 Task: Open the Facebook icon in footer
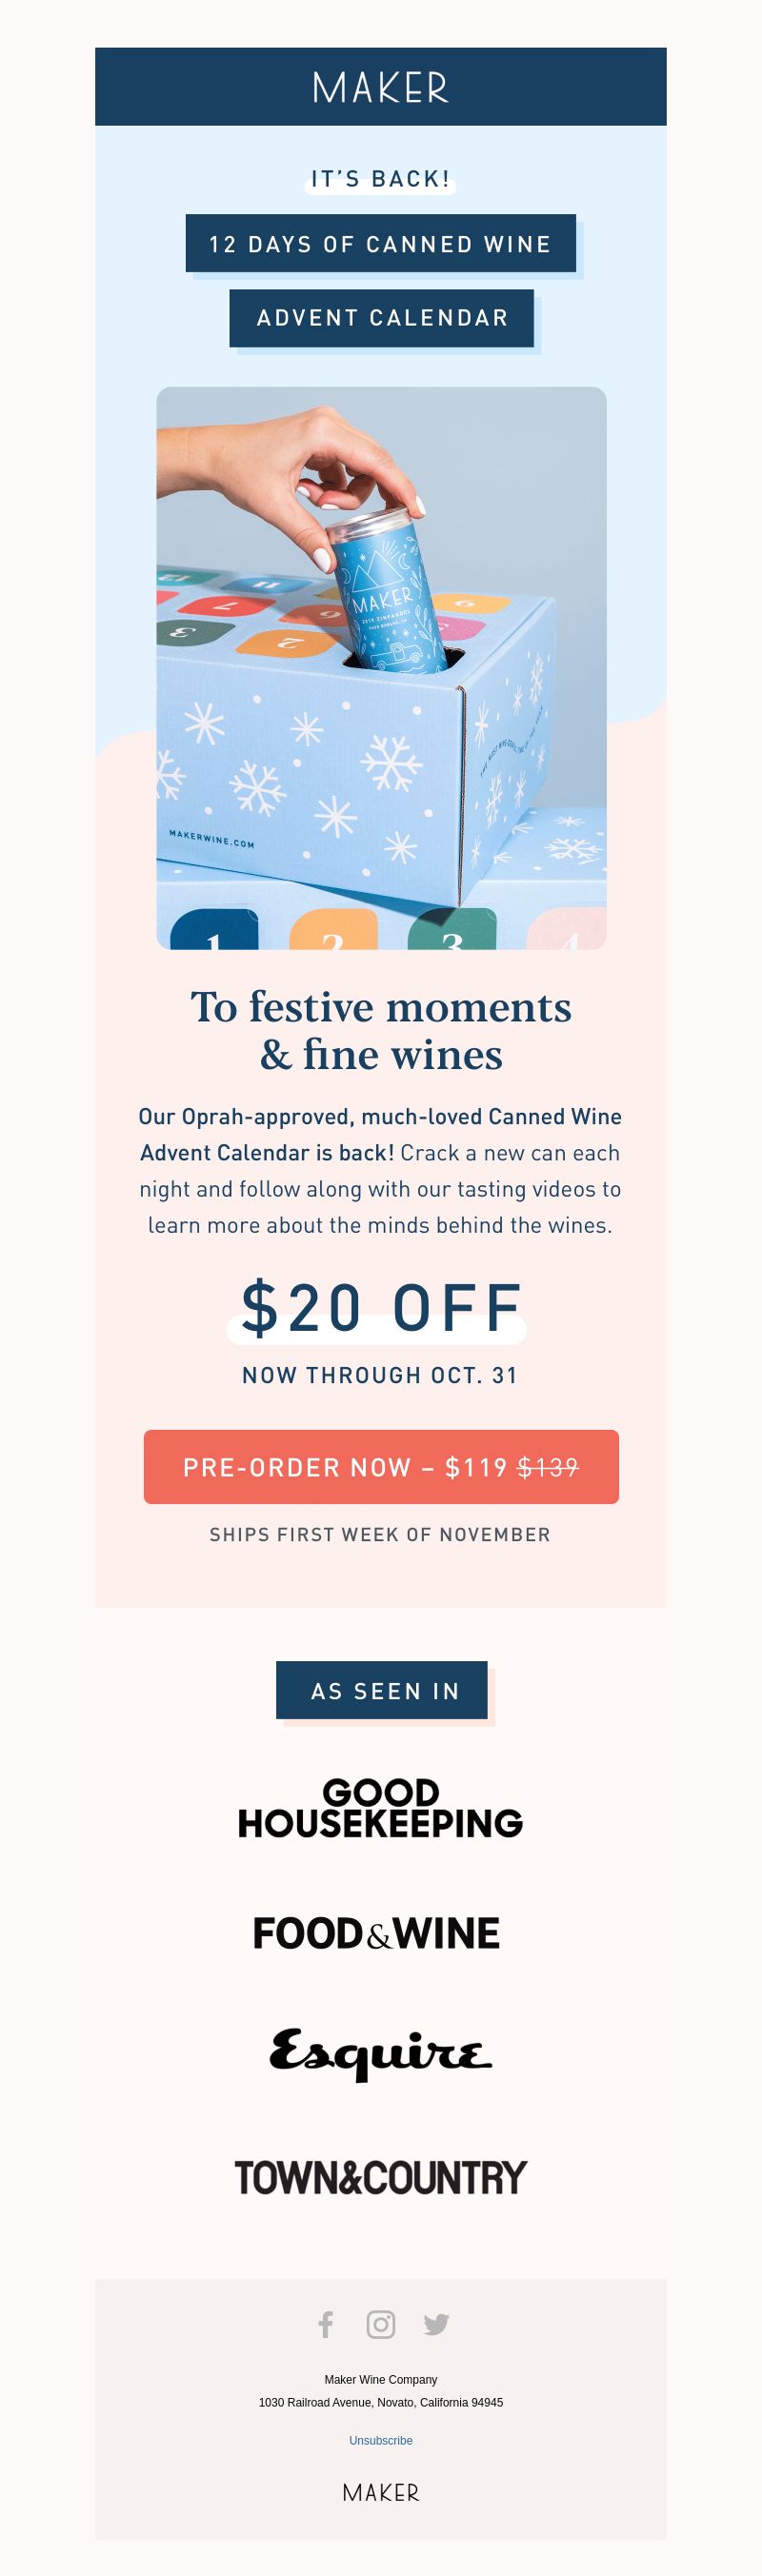(x=326, y=2325)
